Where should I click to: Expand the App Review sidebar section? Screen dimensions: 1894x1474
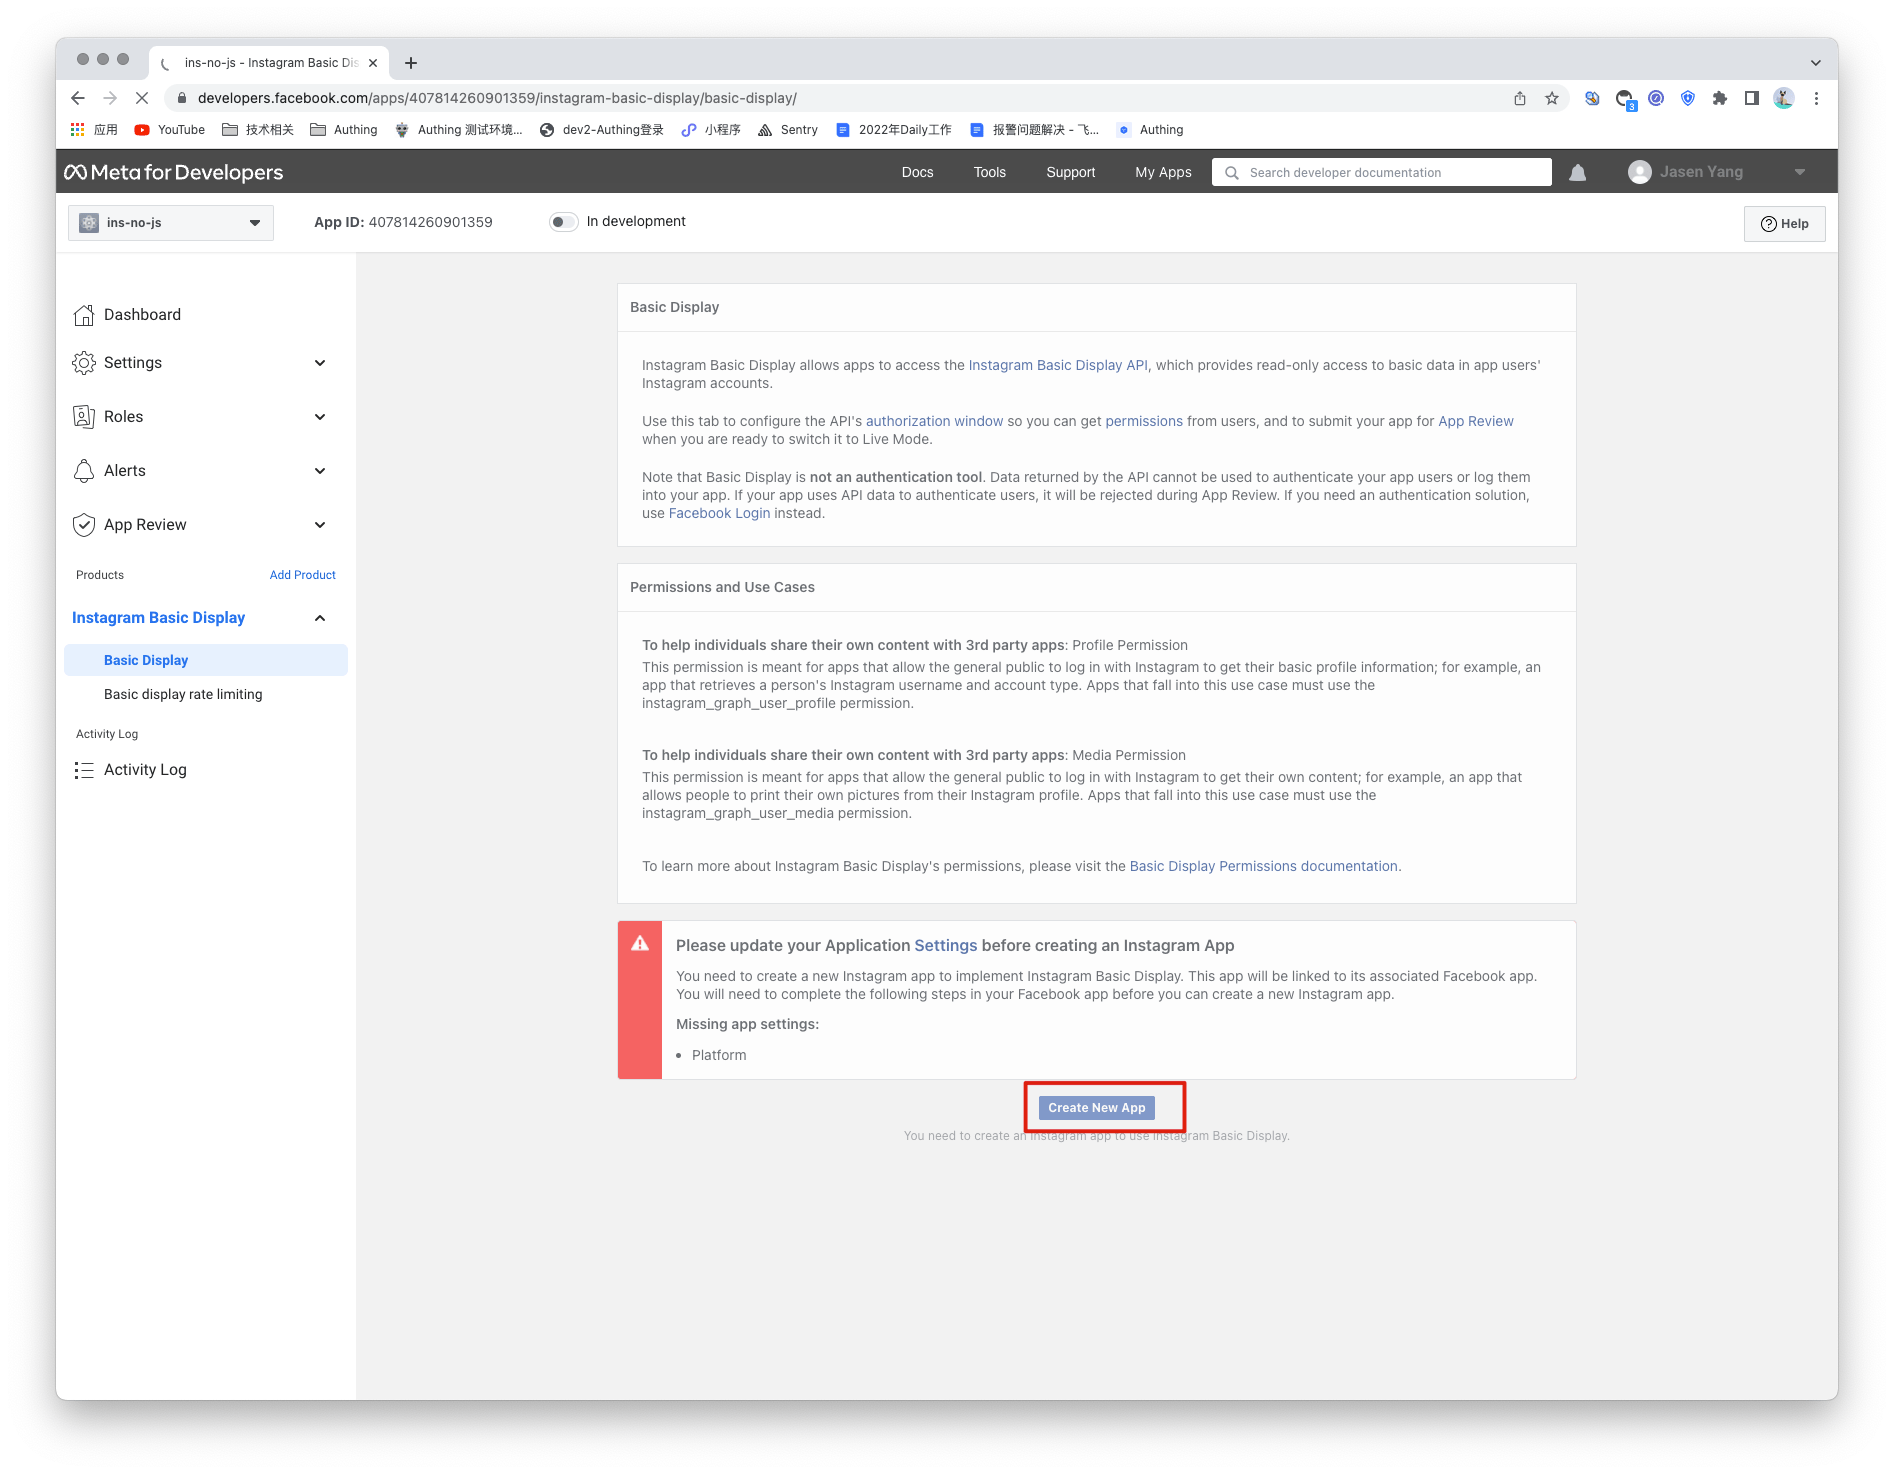(x=319, y=525)
